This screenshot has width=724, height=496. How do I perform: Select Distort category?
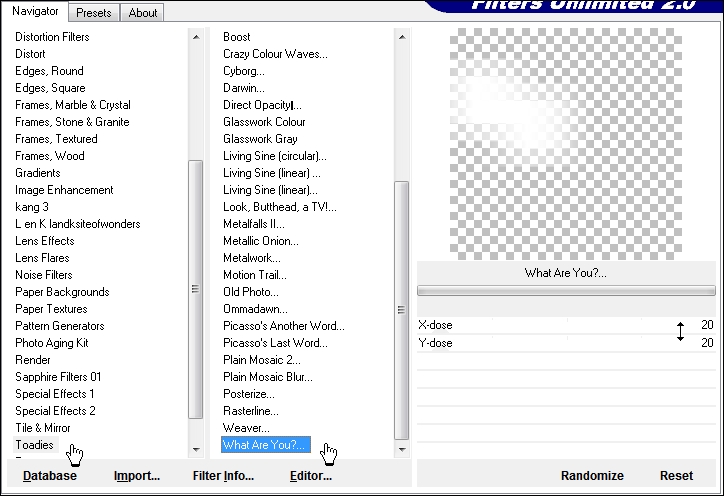(30, 54)
